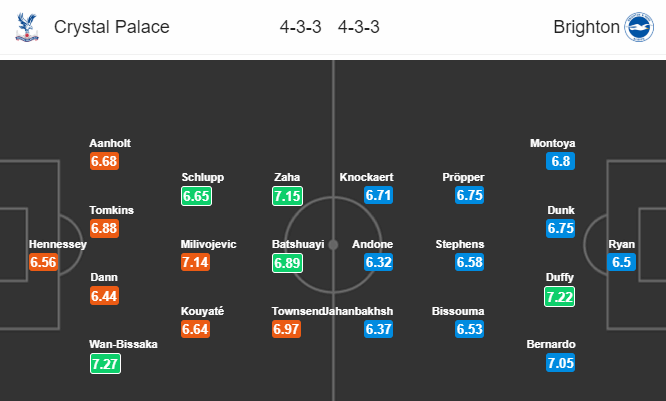Click Duffy's 7.22 green rating badge
Image resolution: width=666 pixels, height=401 pixels.
[x=560, y=297]
